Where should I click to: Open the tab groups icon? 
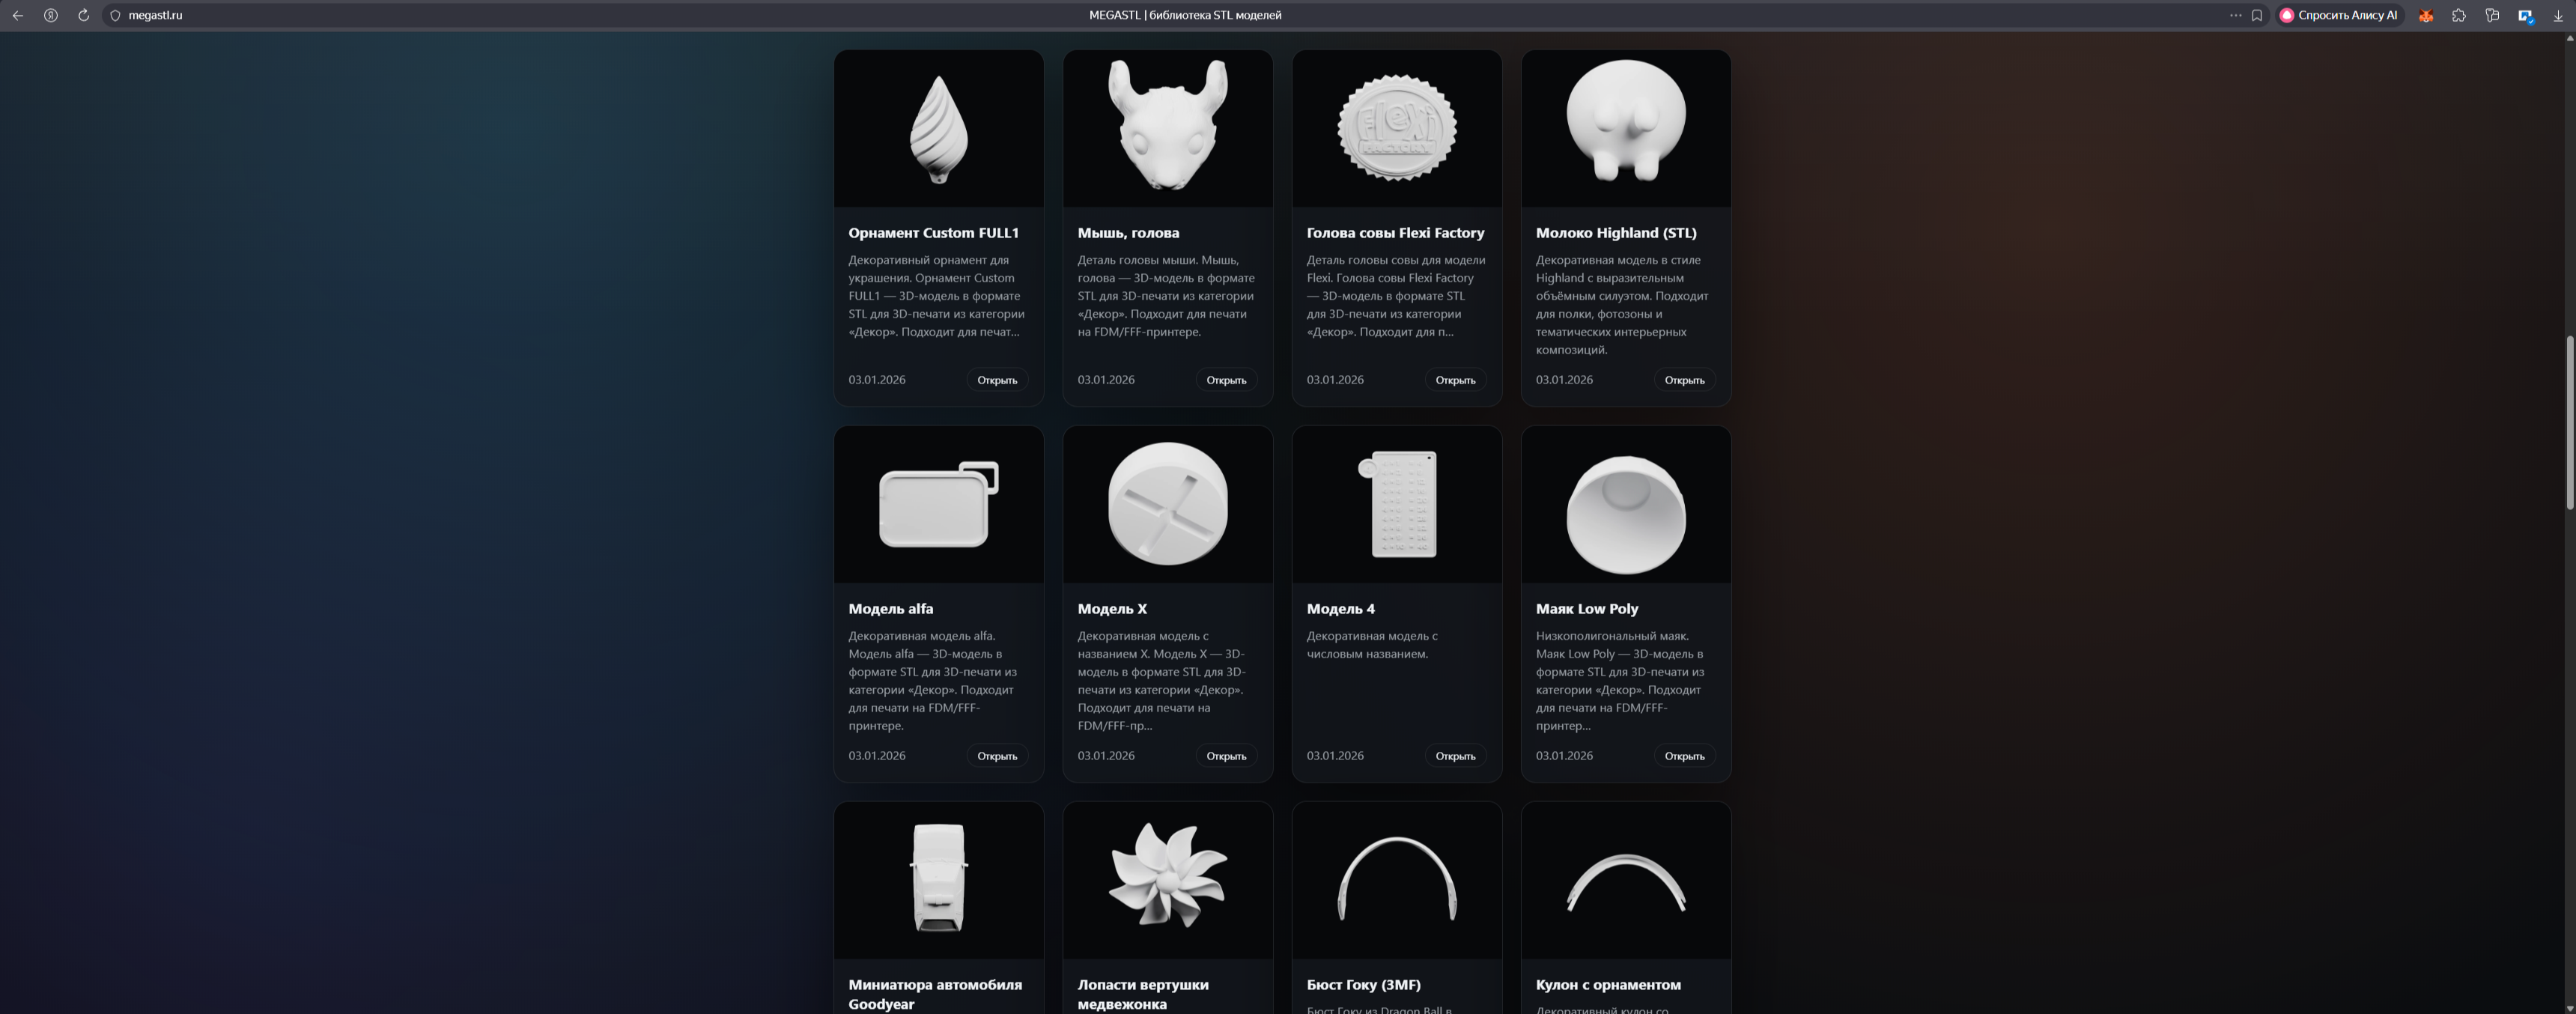[x=2492, y=15]
